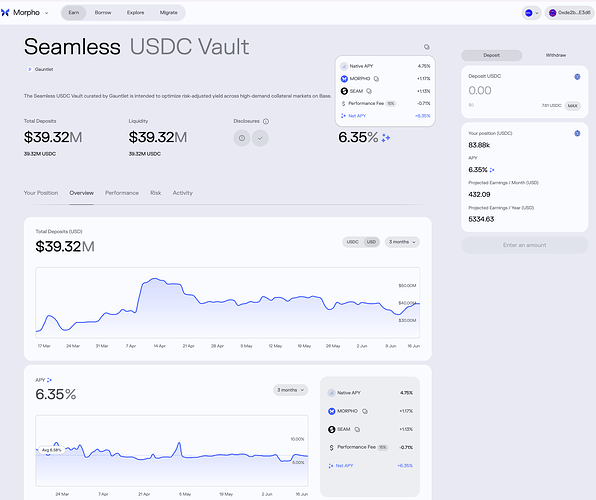Click USDC icon in deposit card

tap(577, 77)
